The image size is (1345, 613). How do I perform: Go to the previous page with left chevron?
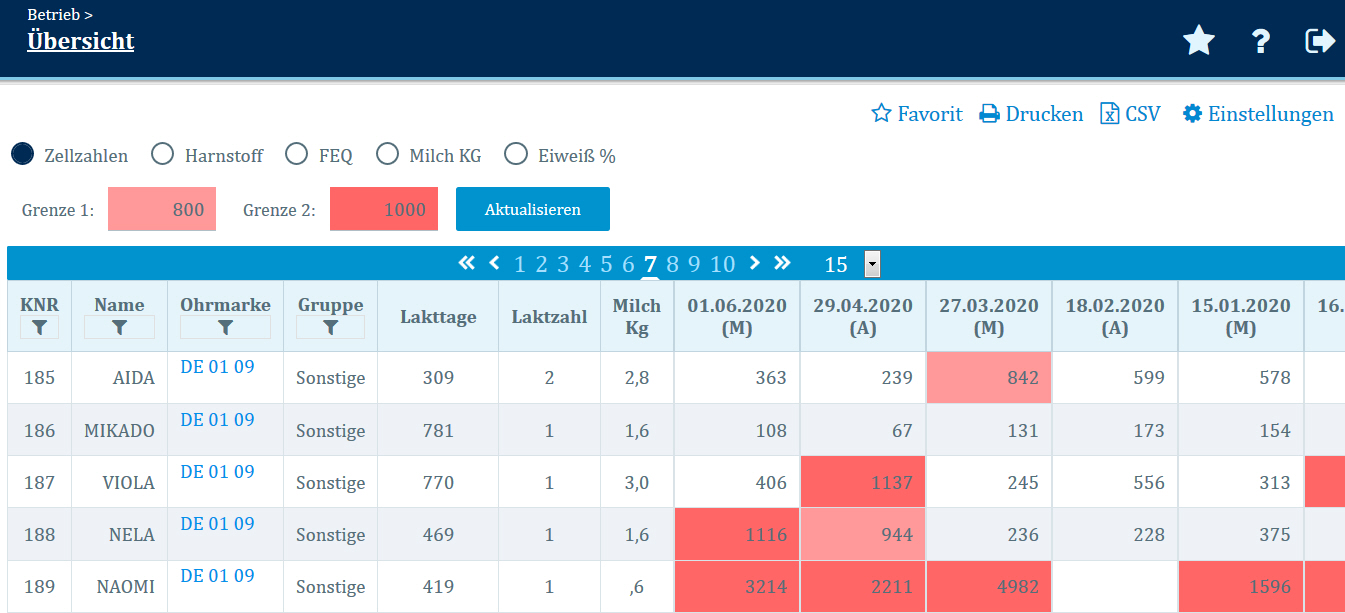point(494,263)
